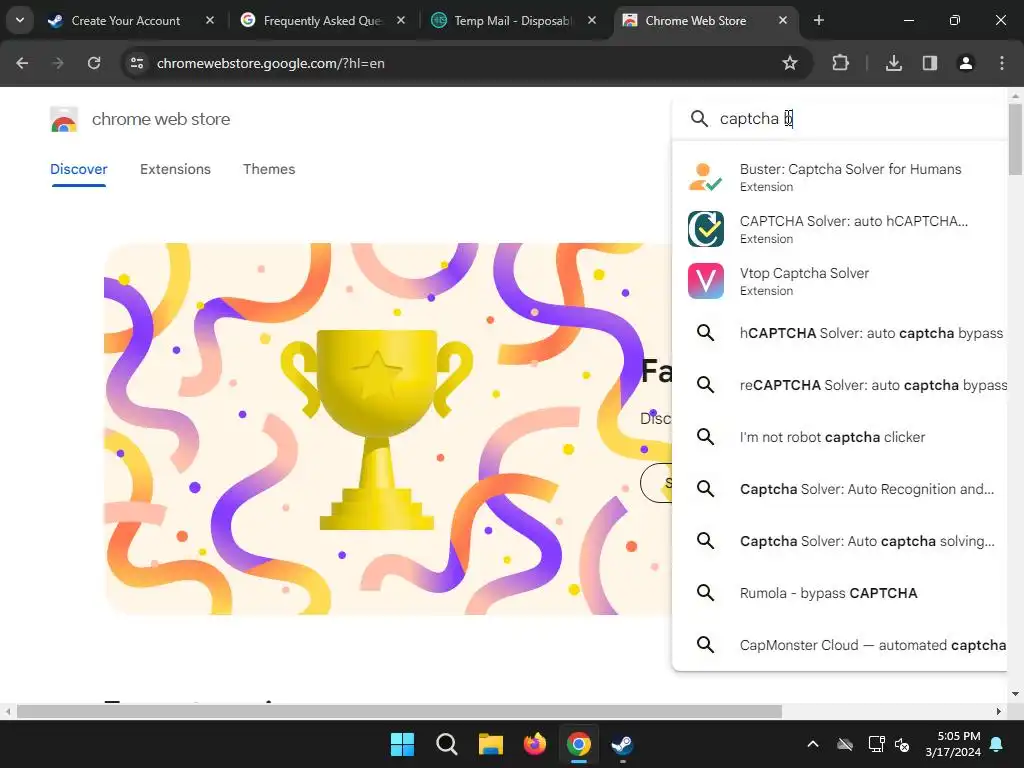
Task: Open the notification bell
Action: (x=997, y=744)
